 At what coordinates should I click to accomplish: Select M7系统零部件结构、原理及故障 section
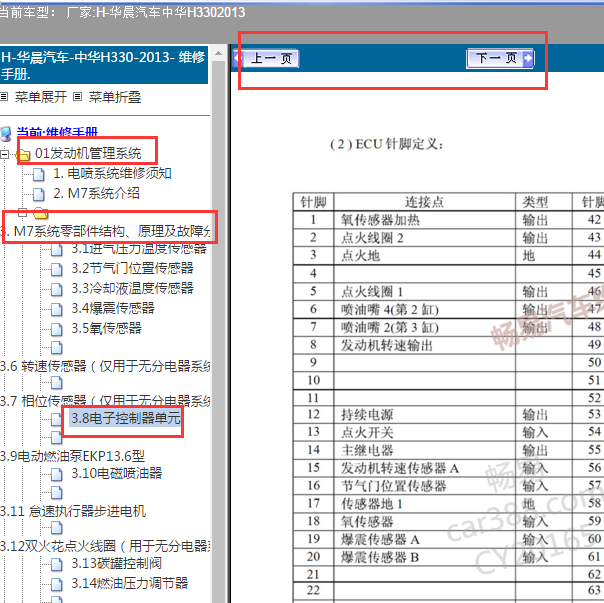click(105, 231)
